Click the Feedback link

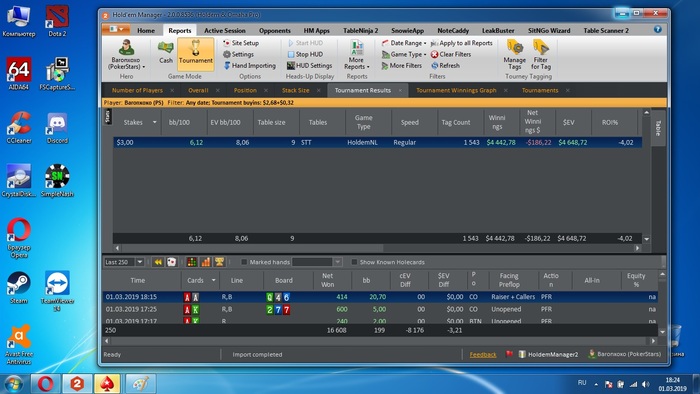(x=483, y=355)
